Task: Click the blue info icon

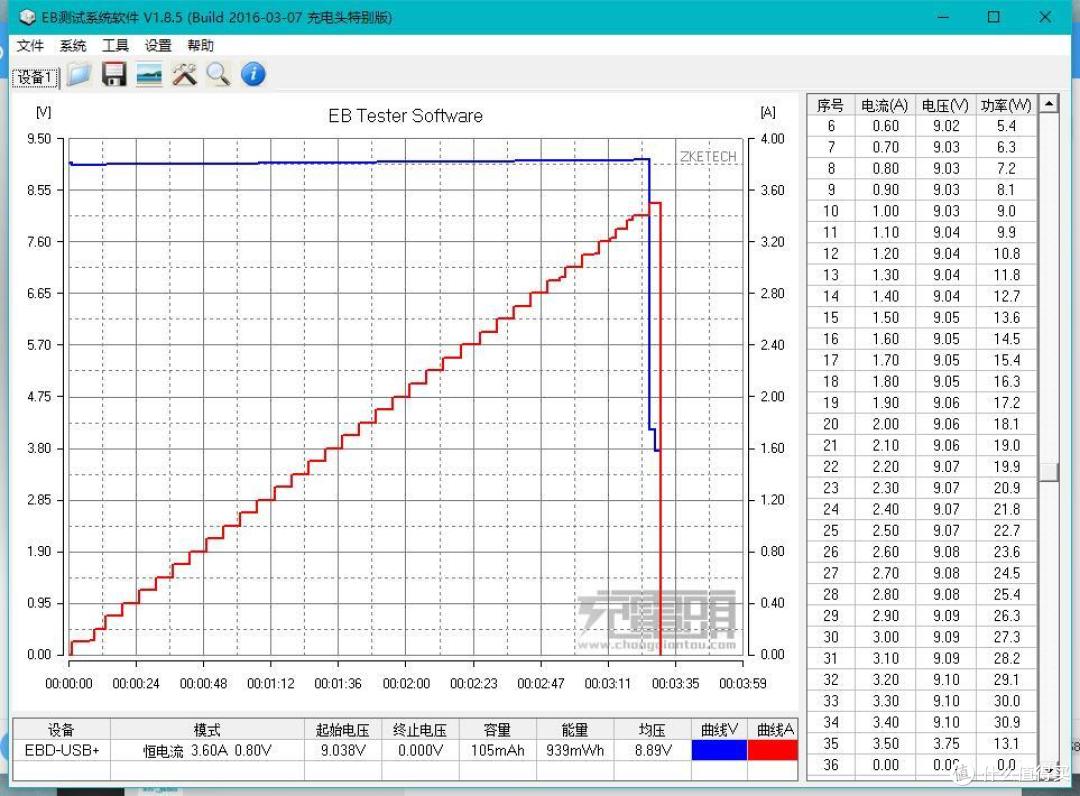Action: tap(253, 74)
